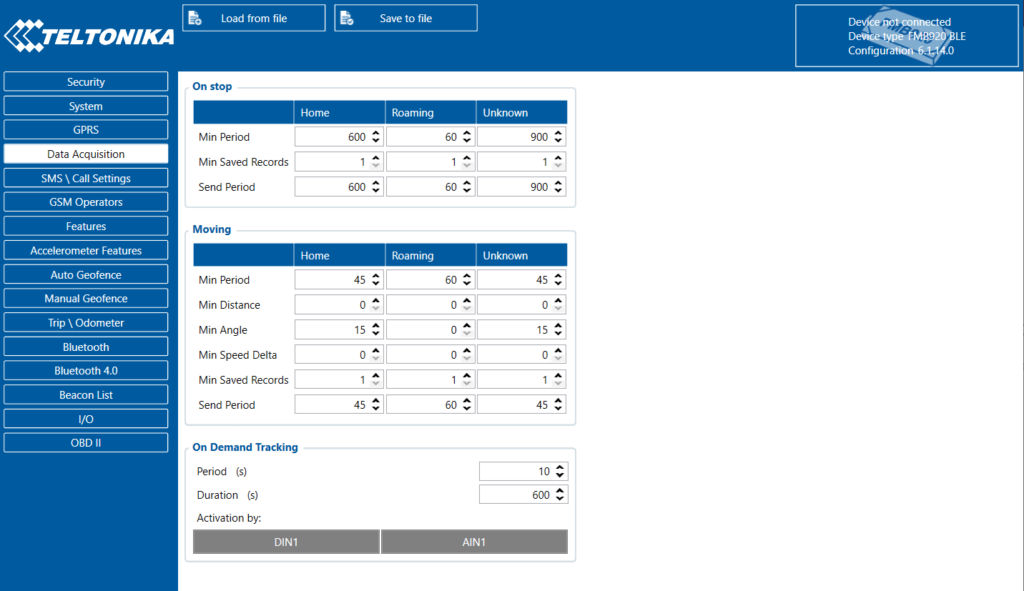Screen dimensions: 1024x591
Task: Click the Teltonika logo
Action: 89,35
